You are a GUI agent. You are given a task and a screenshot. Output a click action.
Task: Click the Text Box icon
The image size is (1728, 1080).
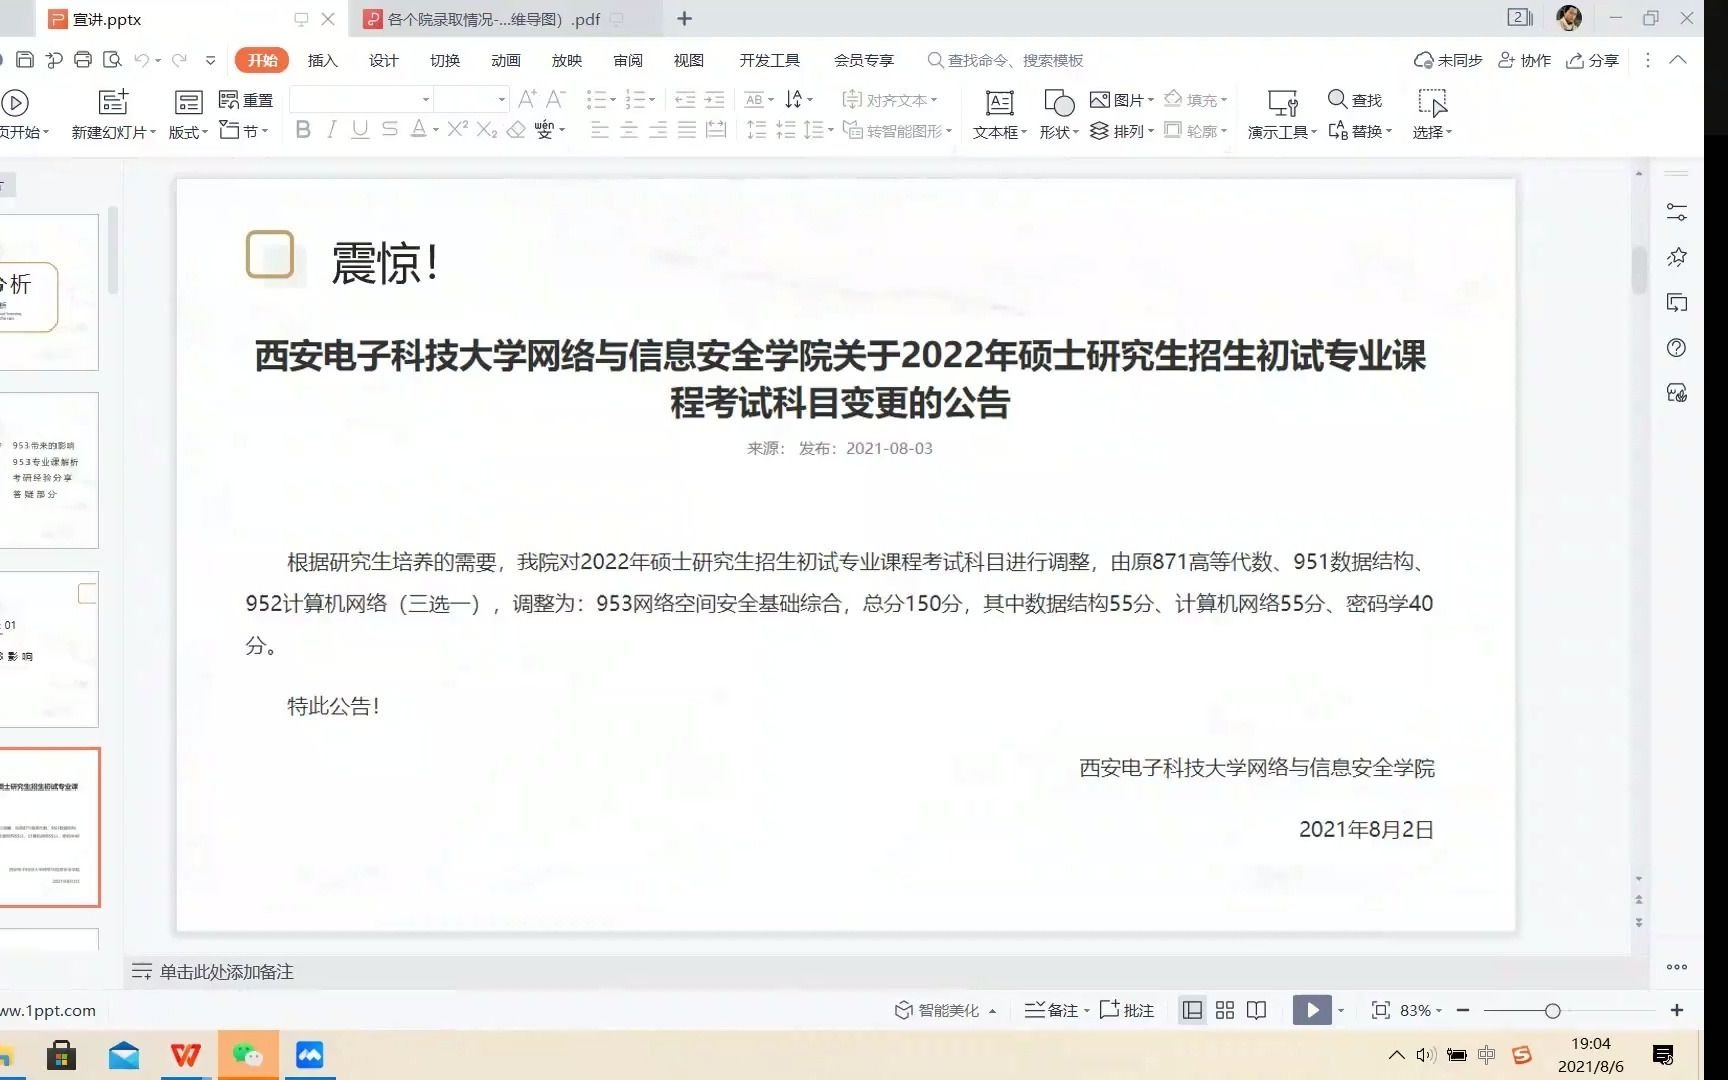point(1000,103)
